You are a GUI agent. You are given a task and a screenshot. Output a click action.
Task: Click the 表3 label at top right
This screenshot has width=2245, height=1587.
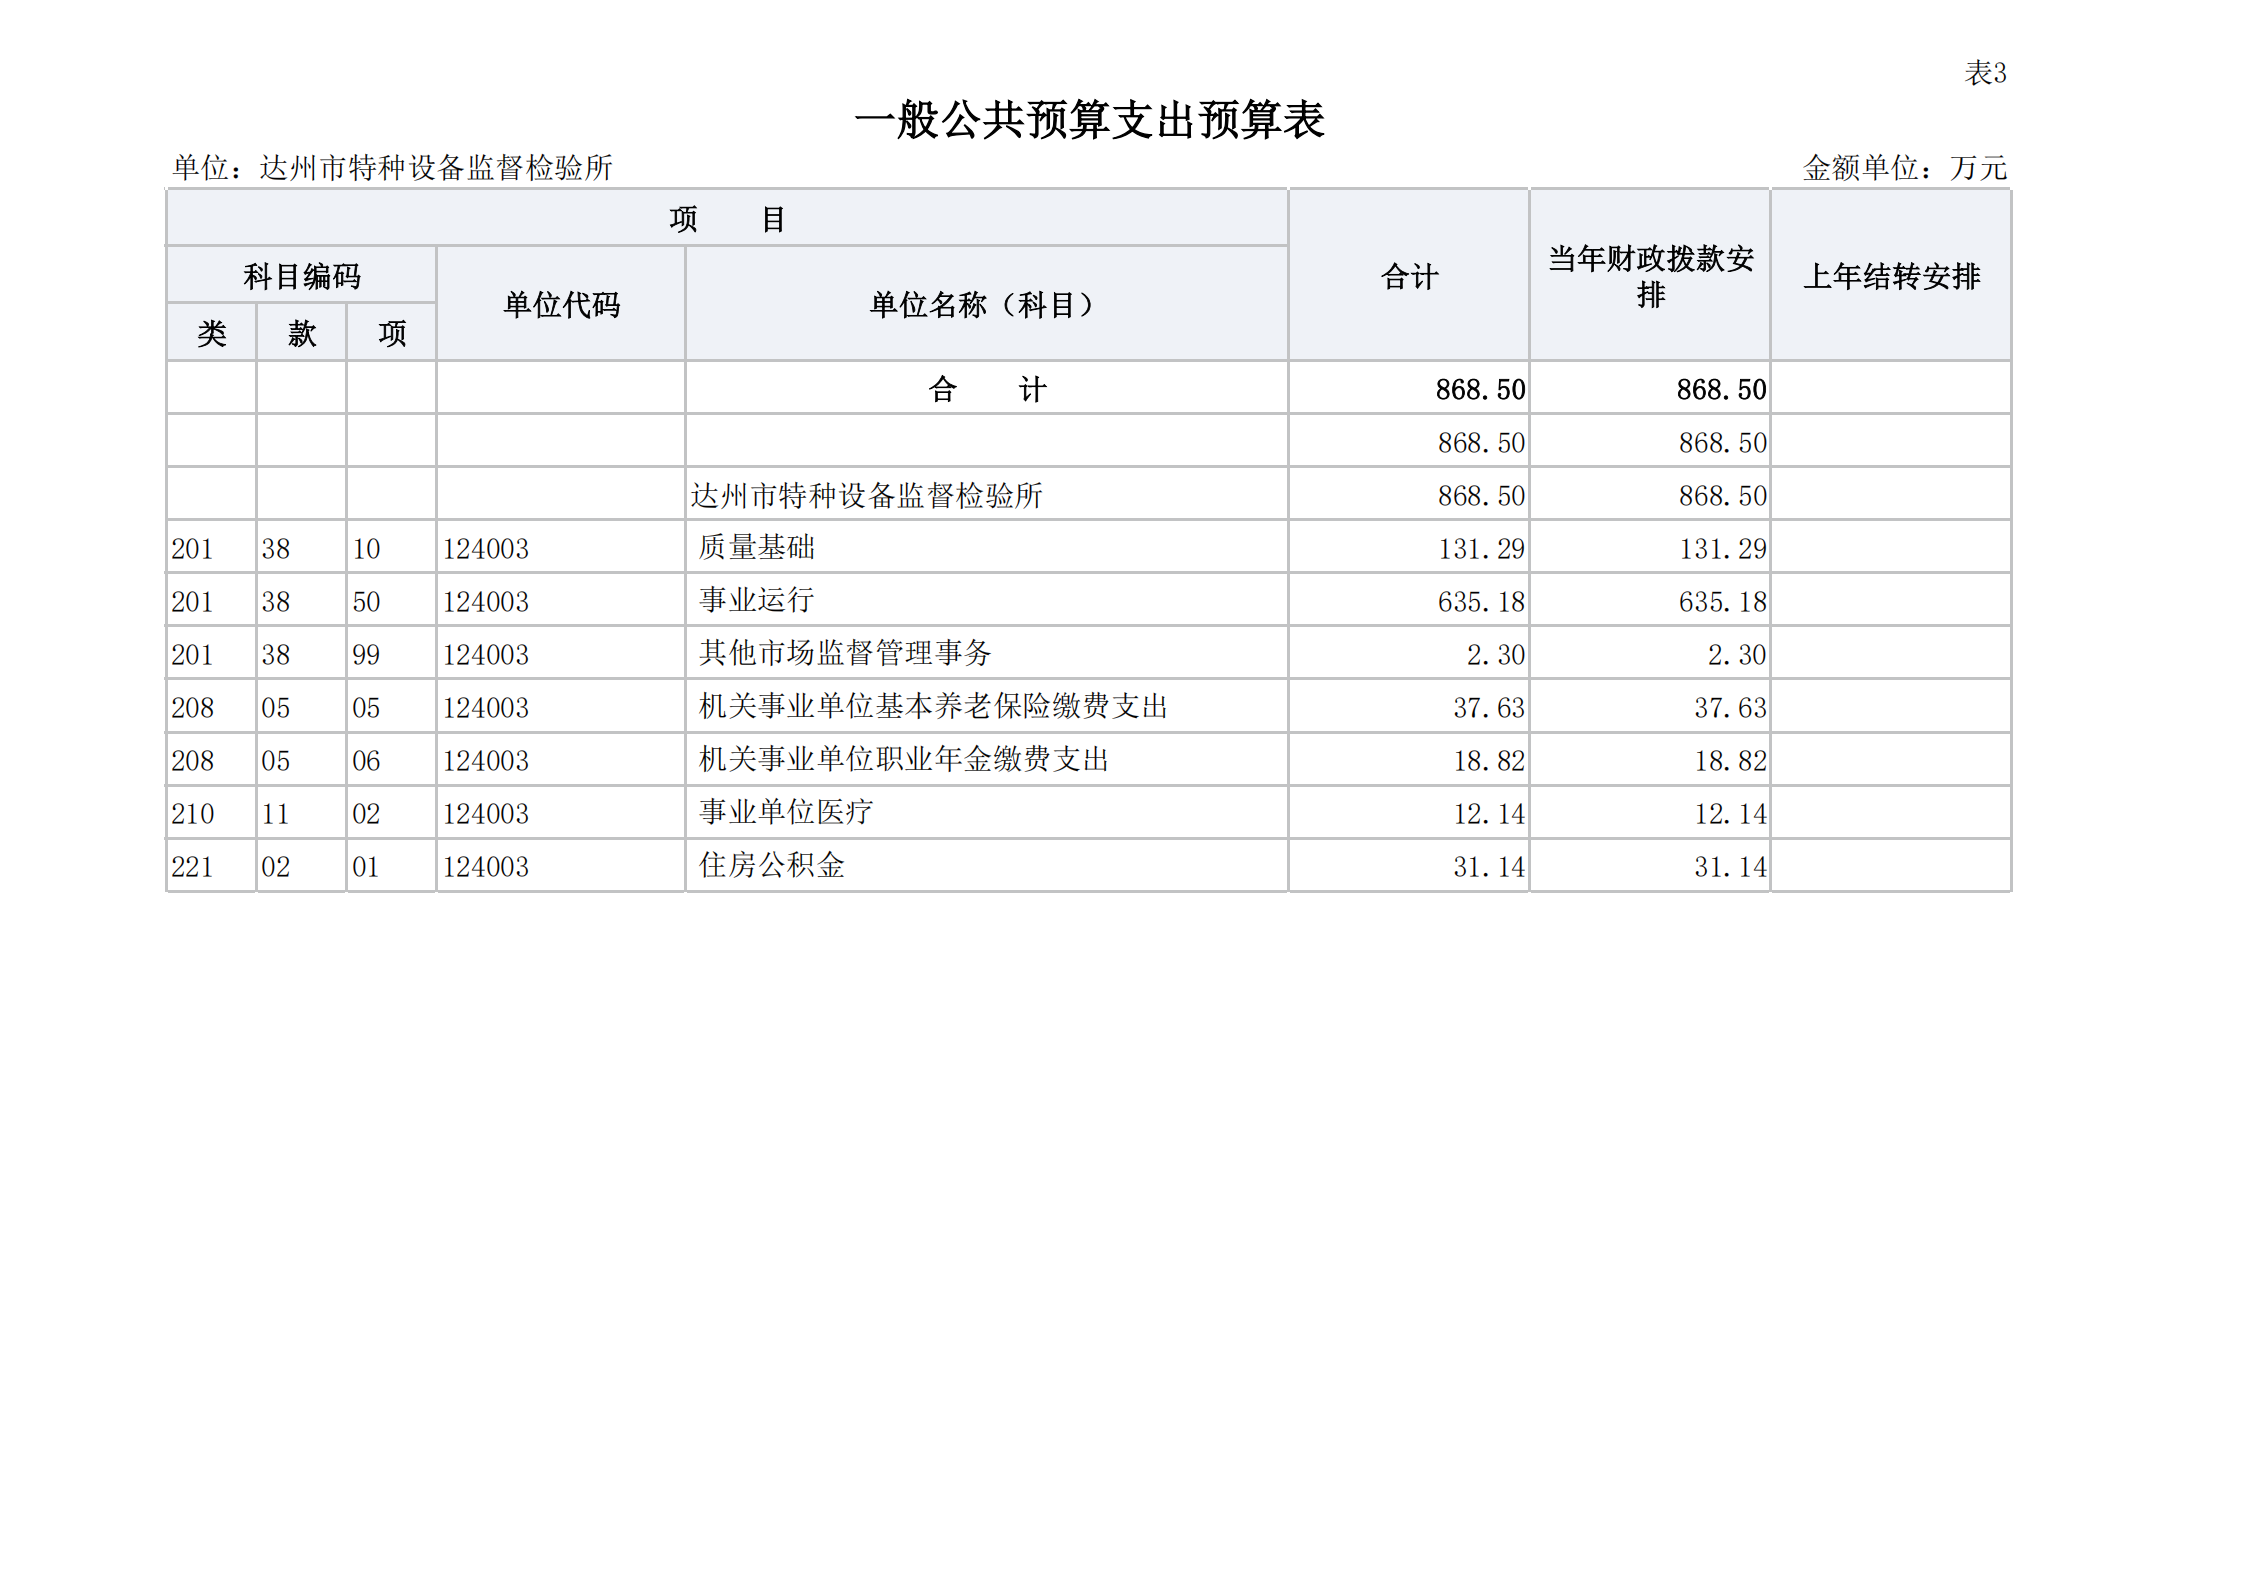tap(1985, 73)
